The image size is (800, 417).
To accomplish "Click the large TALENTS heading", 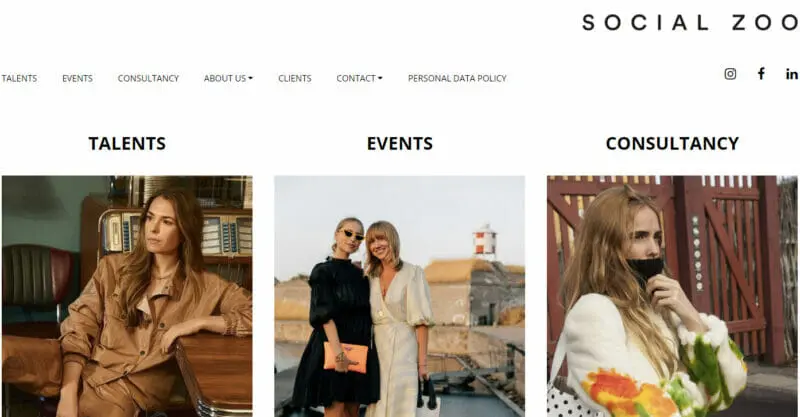I will point(127,143).
